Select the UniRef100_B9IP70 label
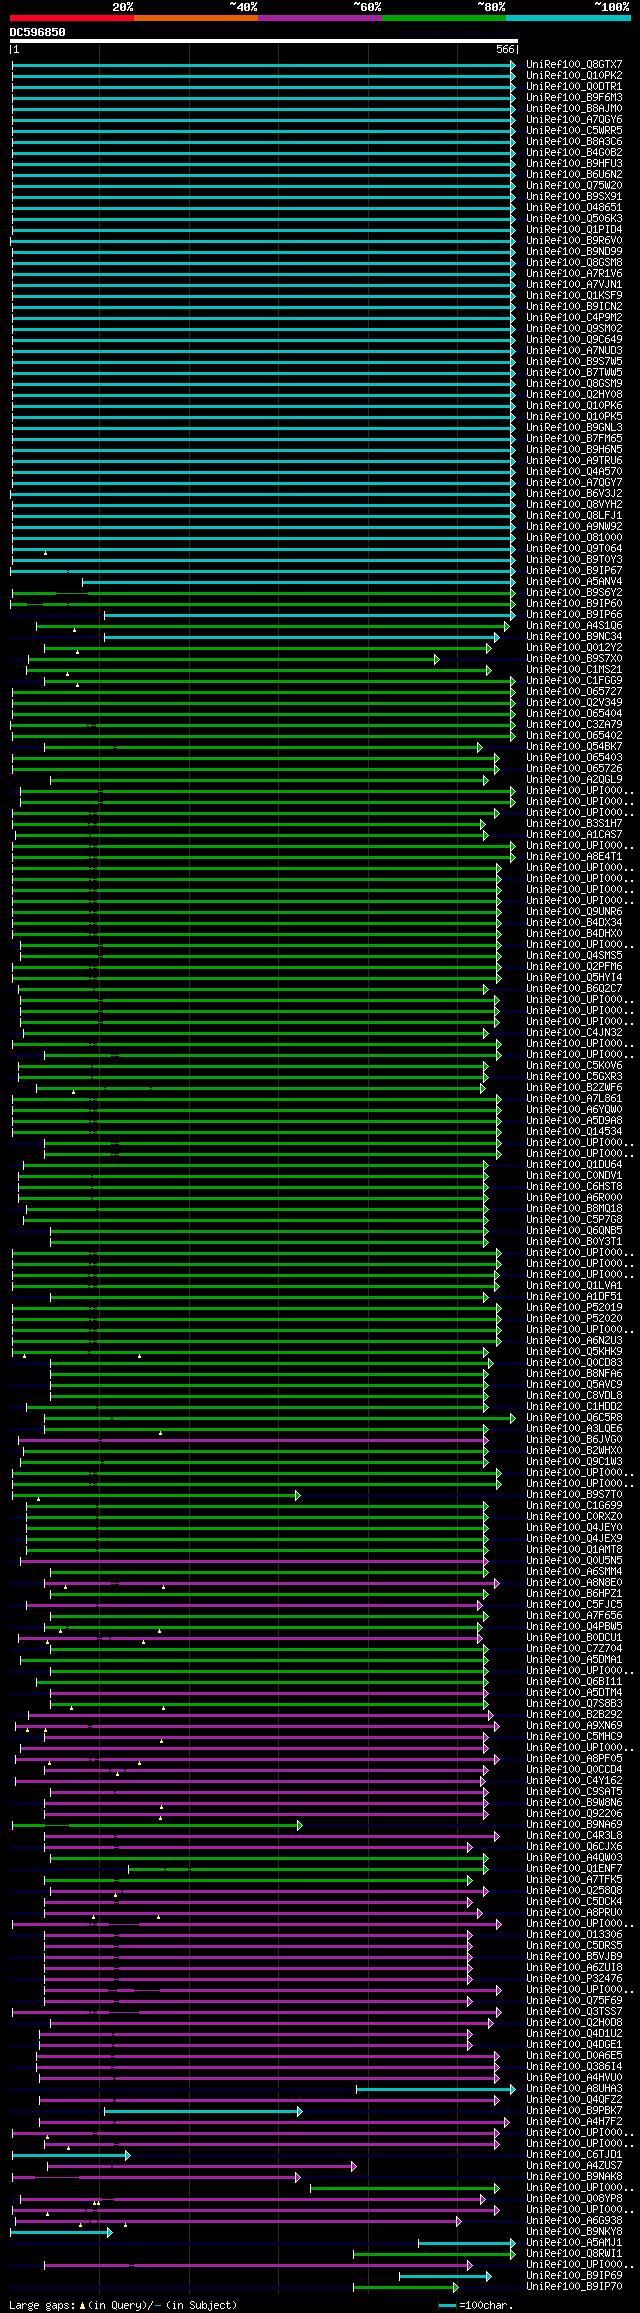The width and height of the screenshot is (640, 2313). pyautogui.click(x=574, y=2287)
